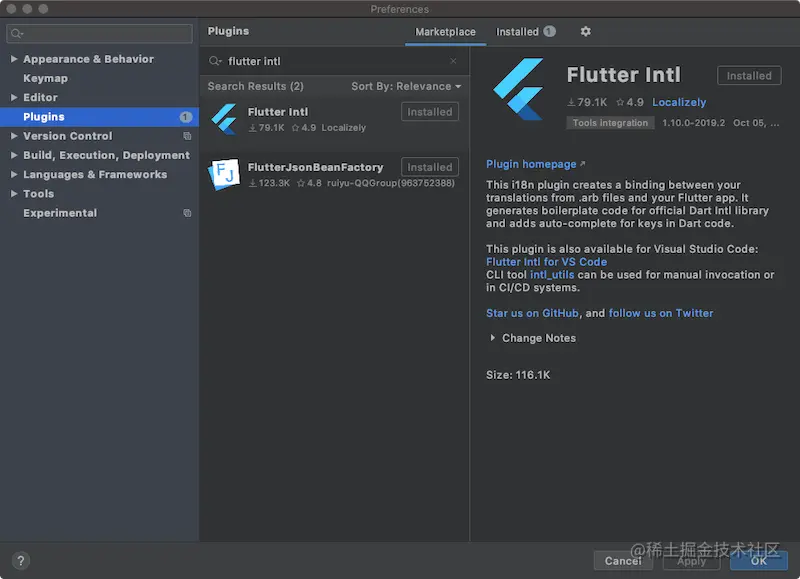Open the Localizely vendor link
This screenshot has height=579, width=800.
click(x=679, y=103)
